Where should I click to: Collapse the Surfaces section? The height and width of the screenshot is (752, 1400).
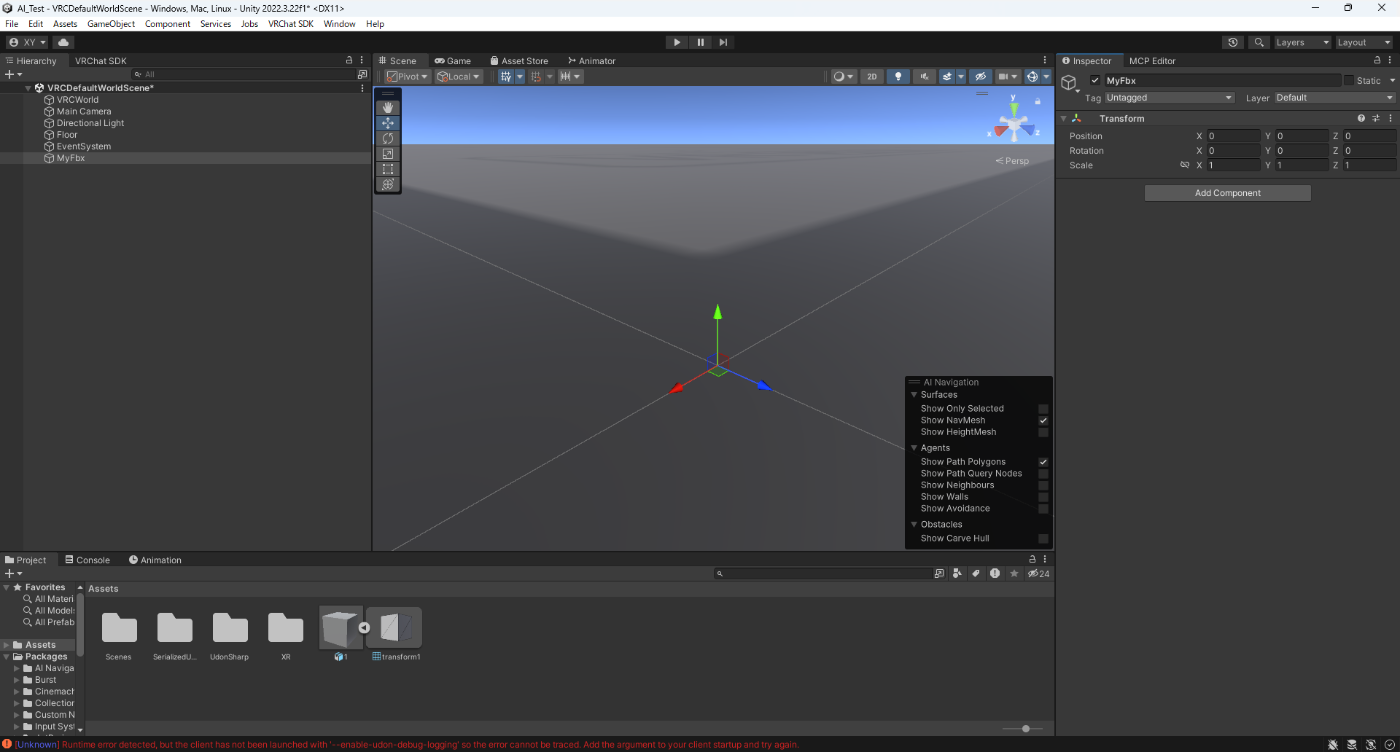click(913, 395)
